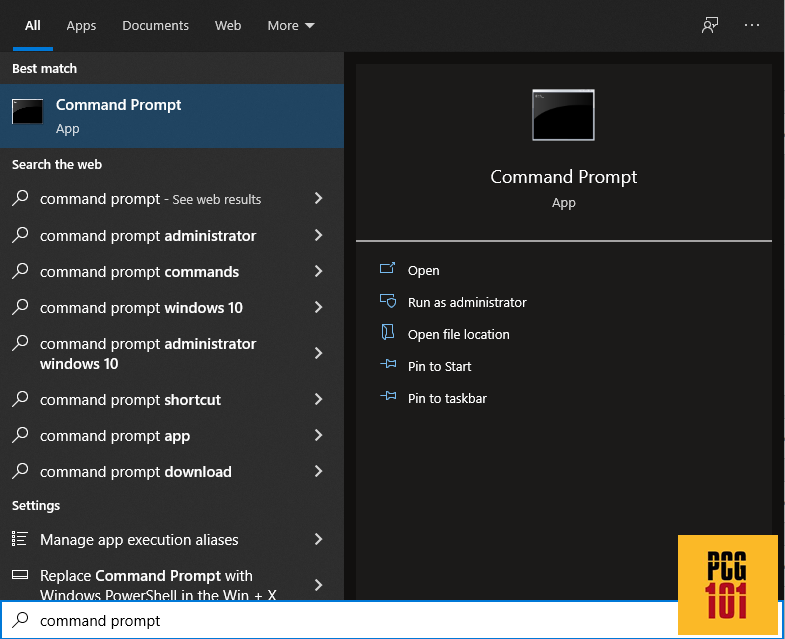Expand arrow for command prompt administrator suggestion

coord(318,235)
